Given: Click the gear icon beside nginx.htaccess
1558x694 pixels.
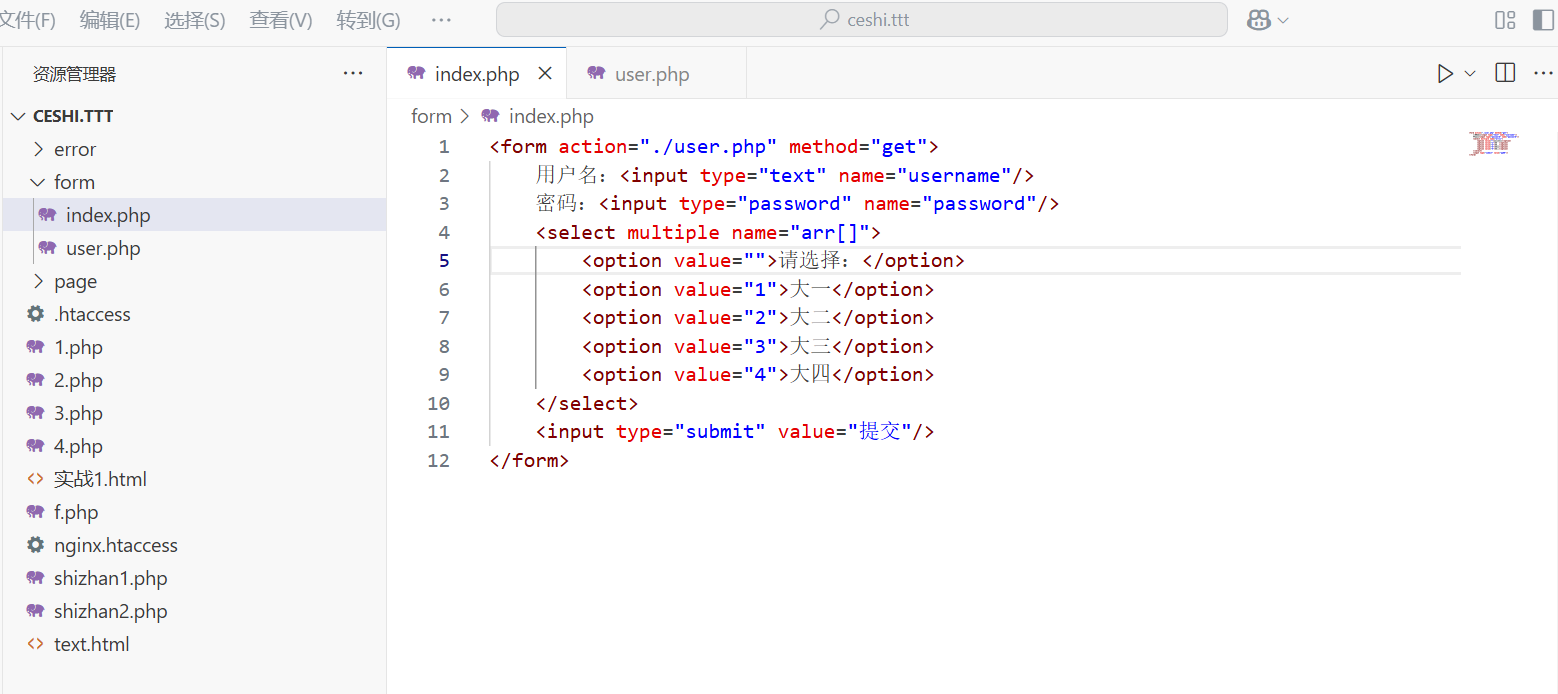Looking at the screenshot, I should (x=35, y=545).
